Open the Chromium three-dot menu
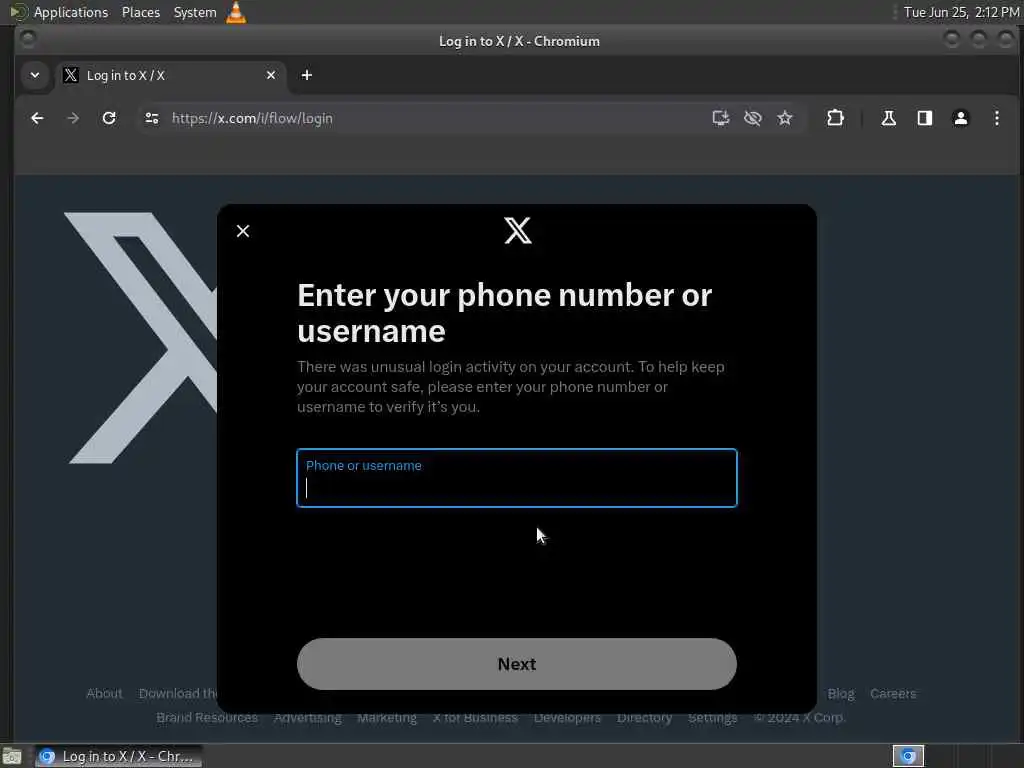1024x768 pixels. [997, 118]
